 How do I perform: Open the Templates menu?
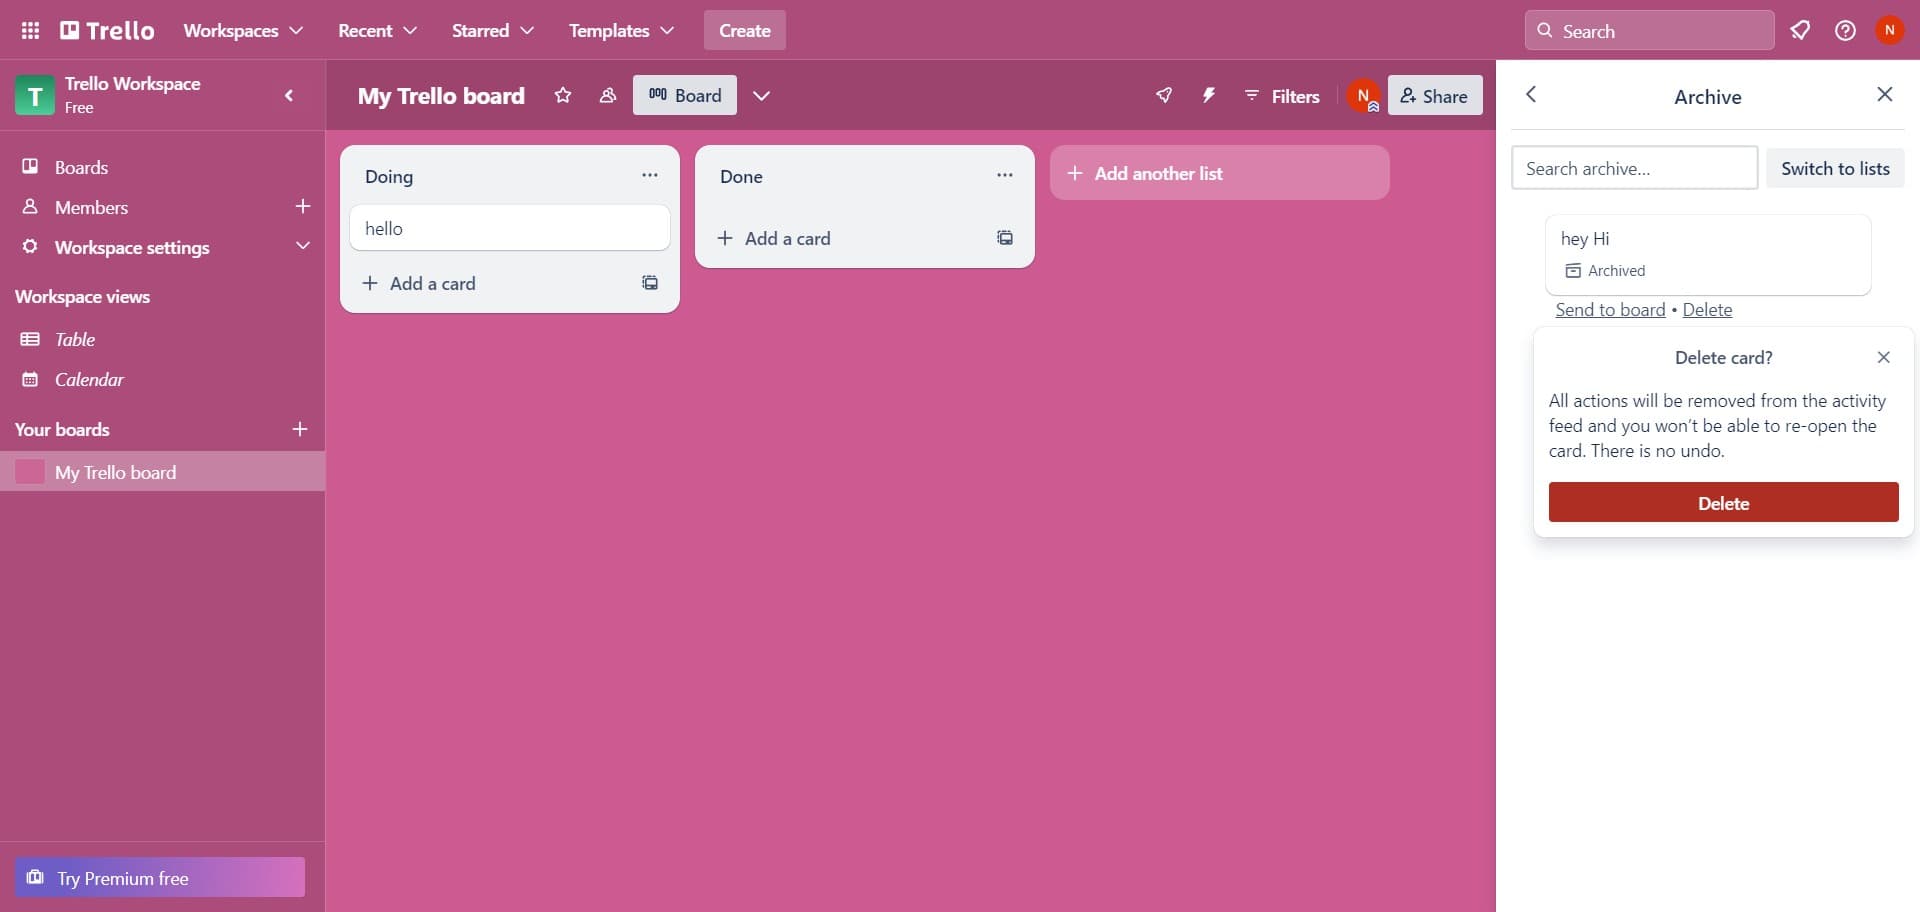(x=620, y=31)
